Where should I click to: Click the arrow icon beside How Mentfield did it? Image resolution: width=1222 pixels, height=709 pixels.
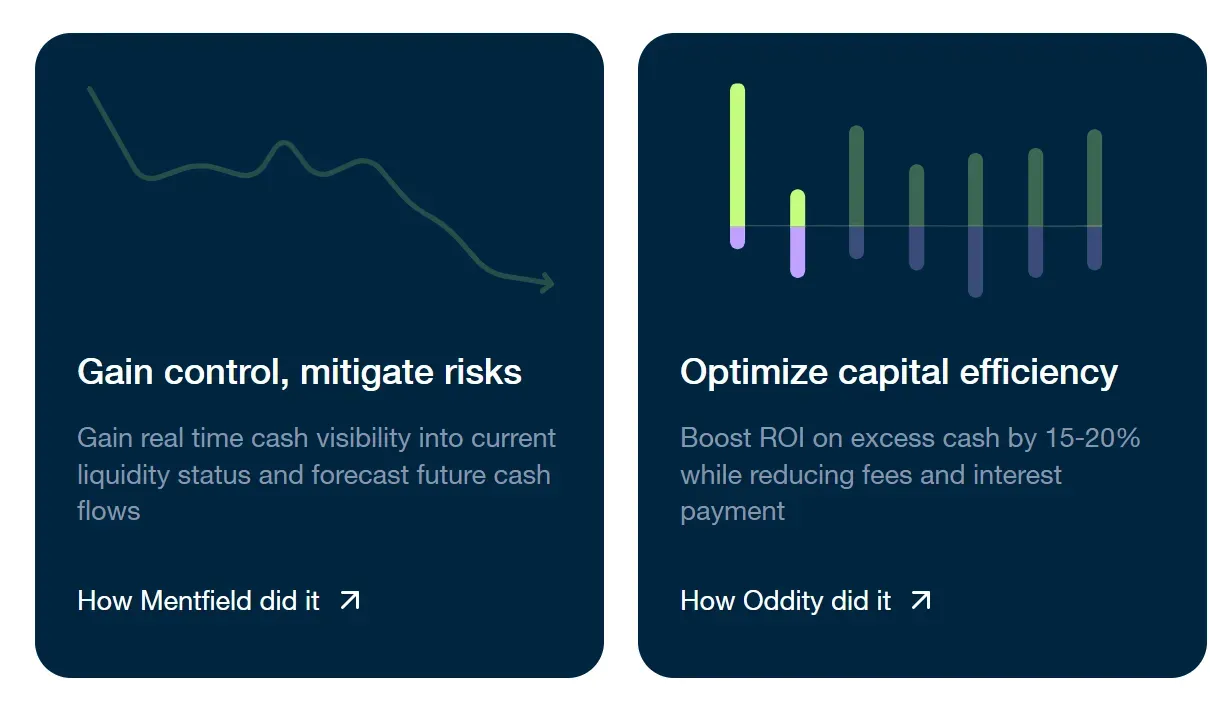[349, 600]
